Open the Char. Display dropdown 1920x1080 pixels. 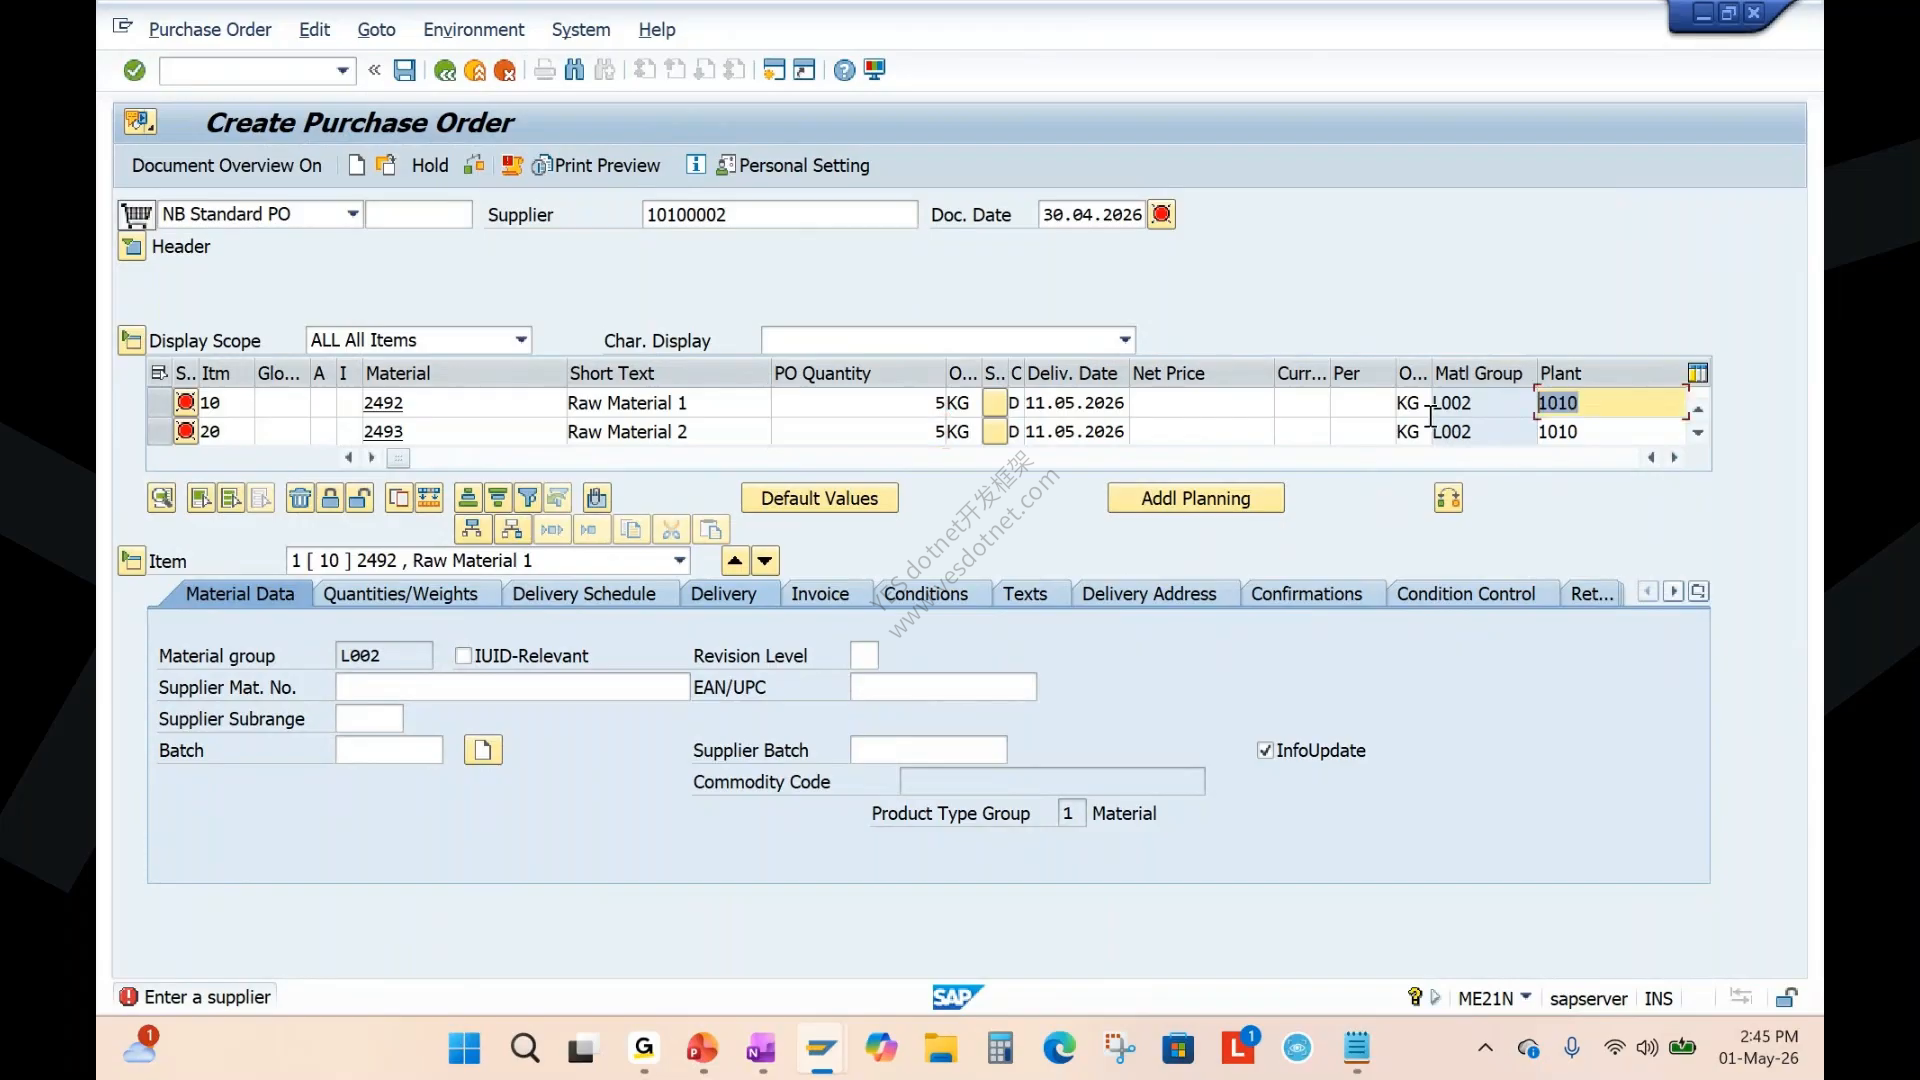coord(1125,340)
